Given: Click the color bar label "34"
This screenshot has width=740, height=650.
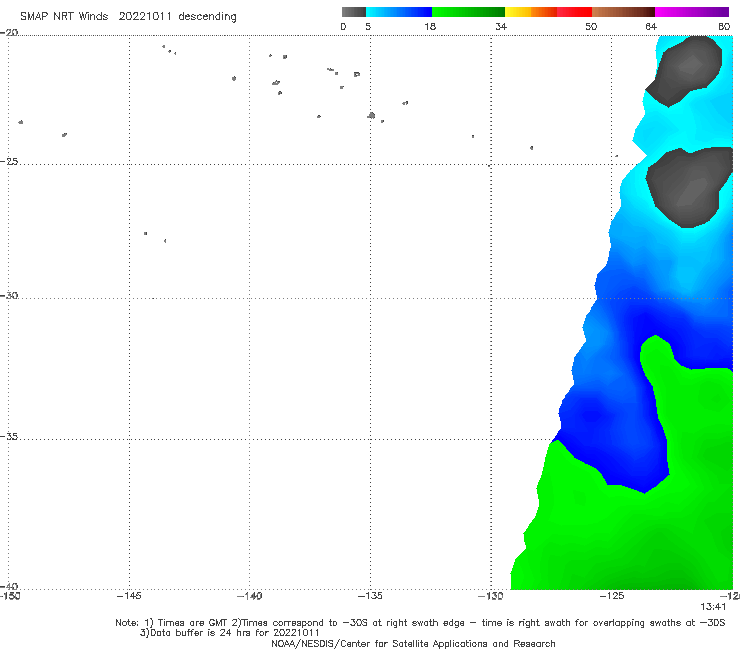Looking at the screenshot, I should 501,26.
